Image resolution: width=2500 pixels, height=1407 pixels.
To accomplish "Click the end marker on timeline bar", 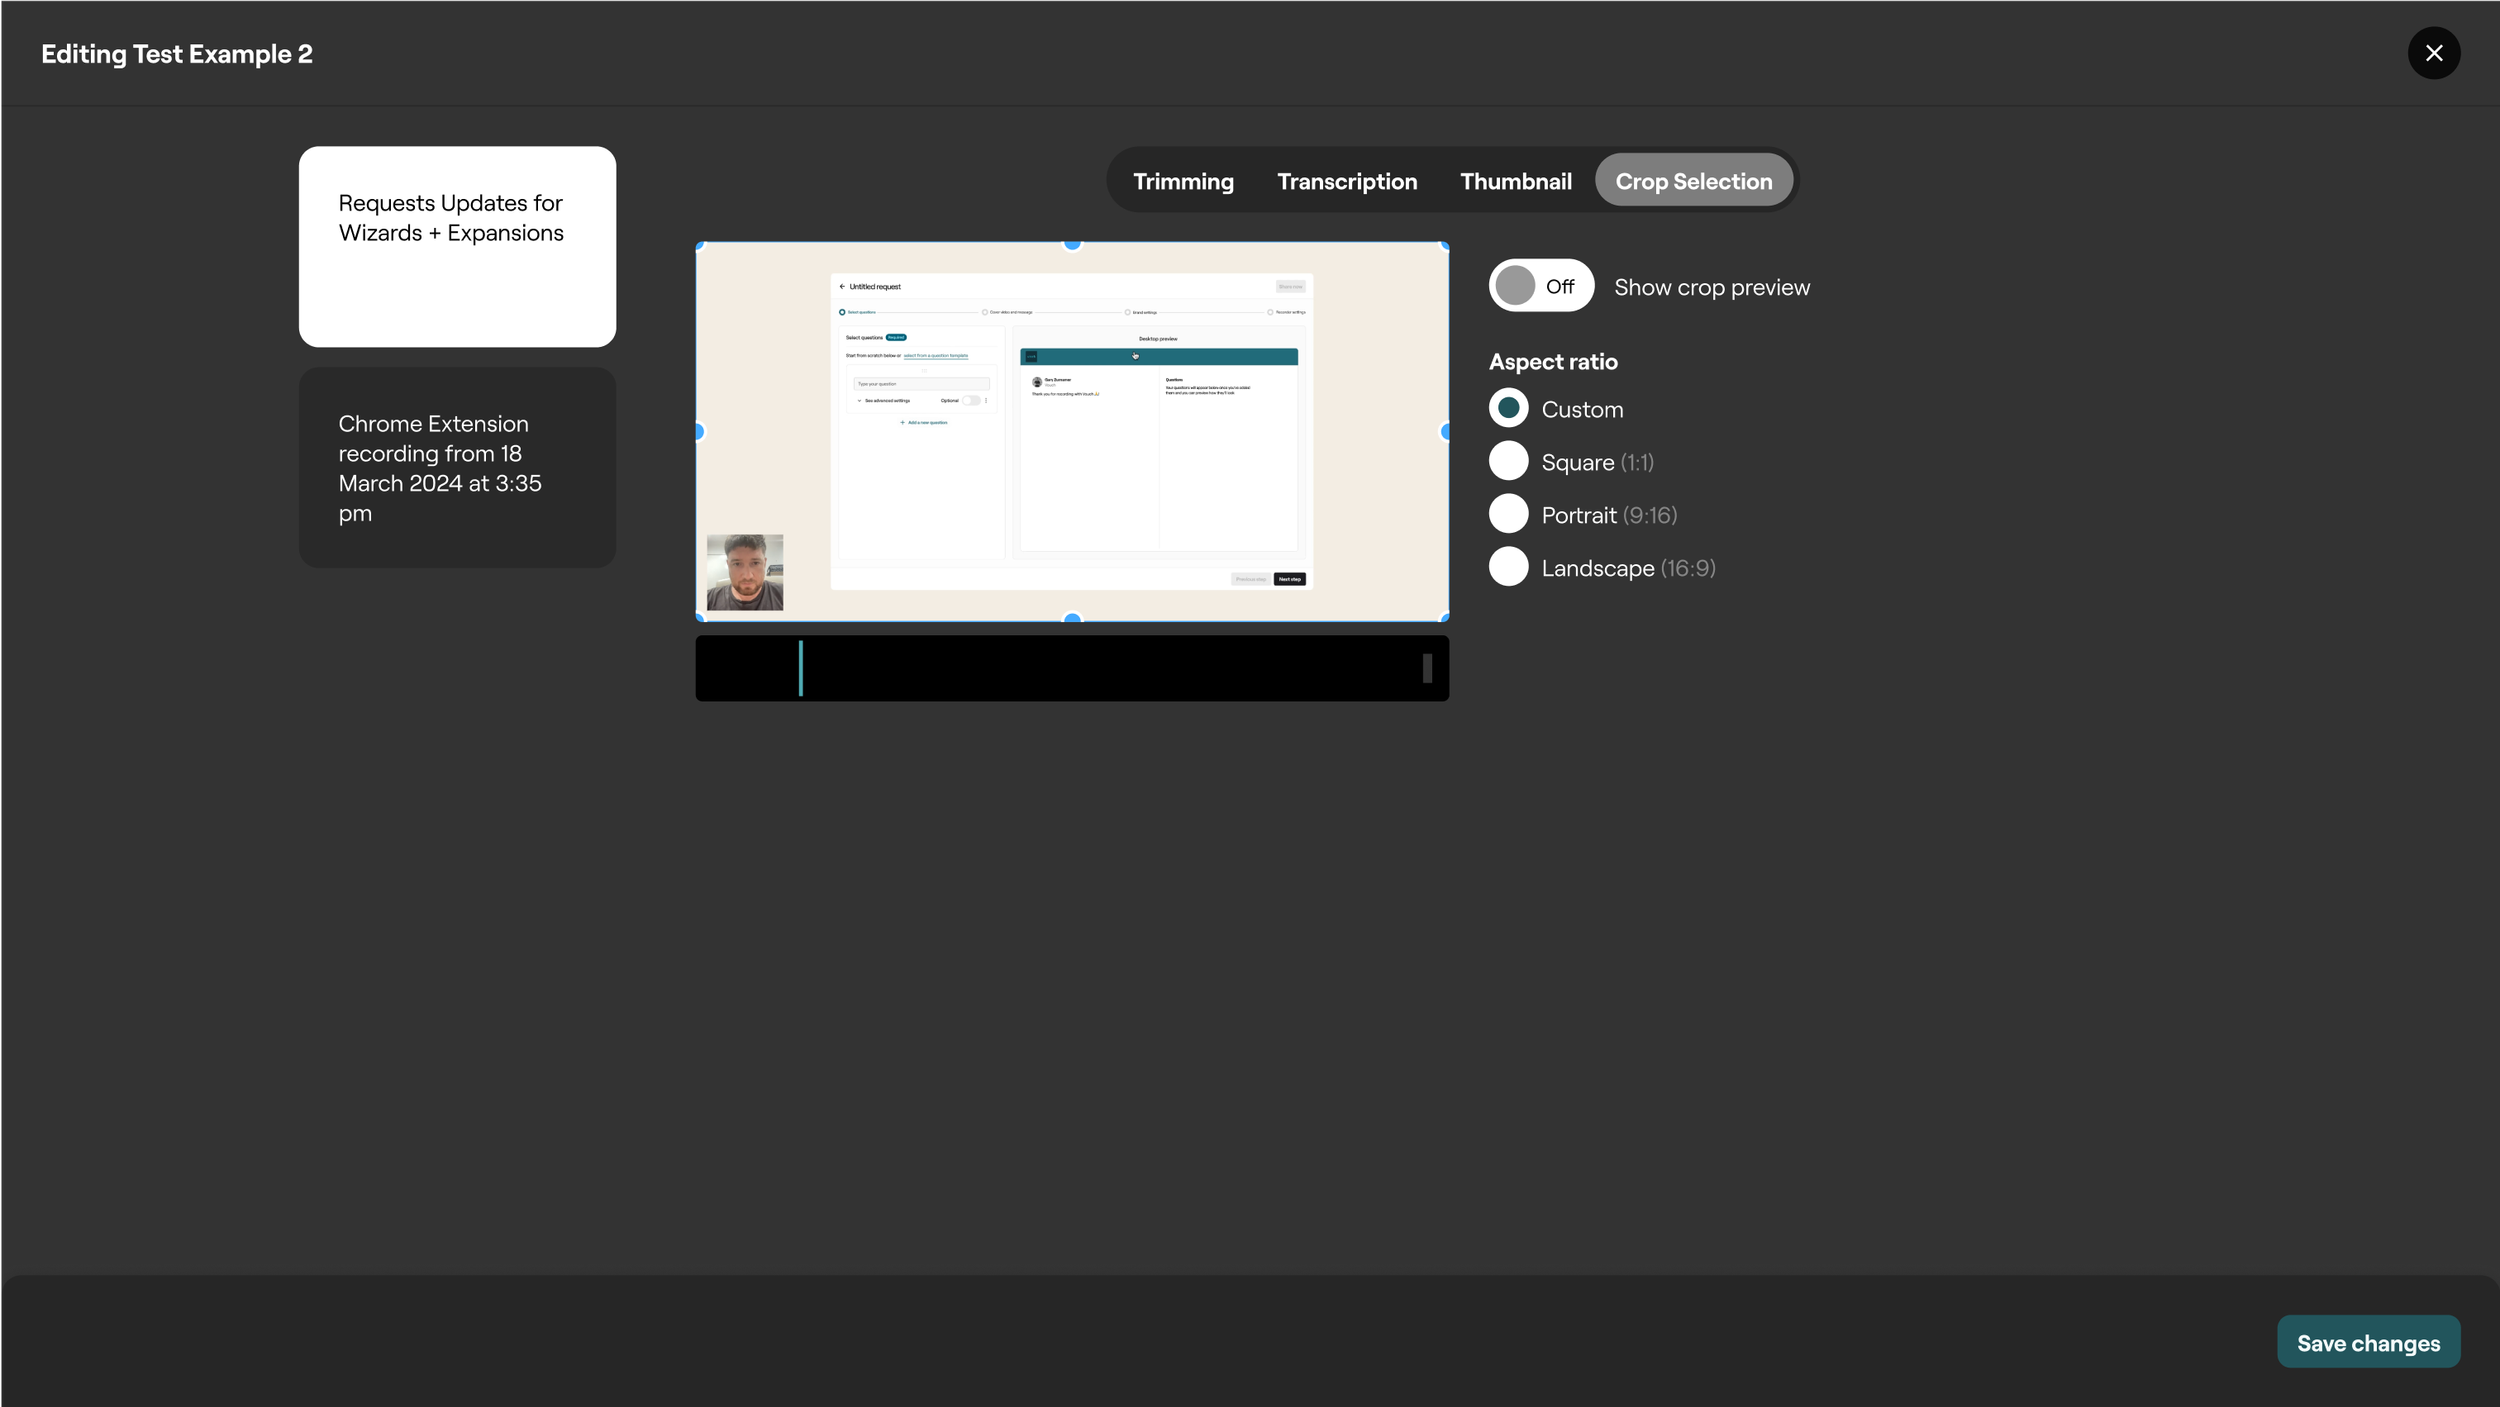I will [1427, 668].
